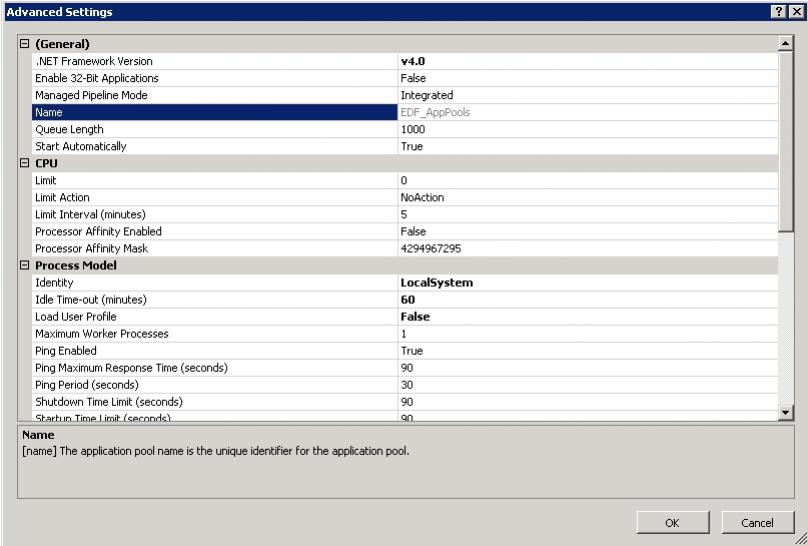Collapse the (General) section
The height and width of the screenshot is (546, 808).
[24, 44]
